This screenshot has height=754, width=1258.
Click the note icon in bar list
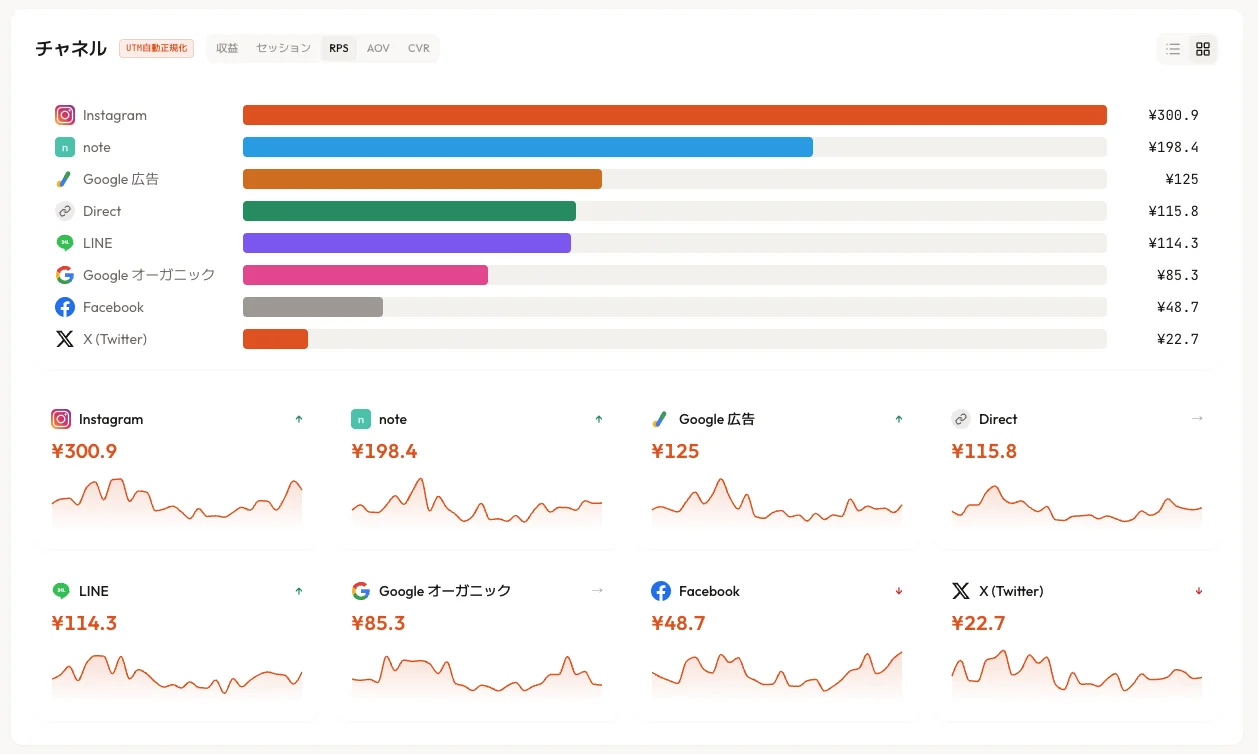(x=65, y=147)
